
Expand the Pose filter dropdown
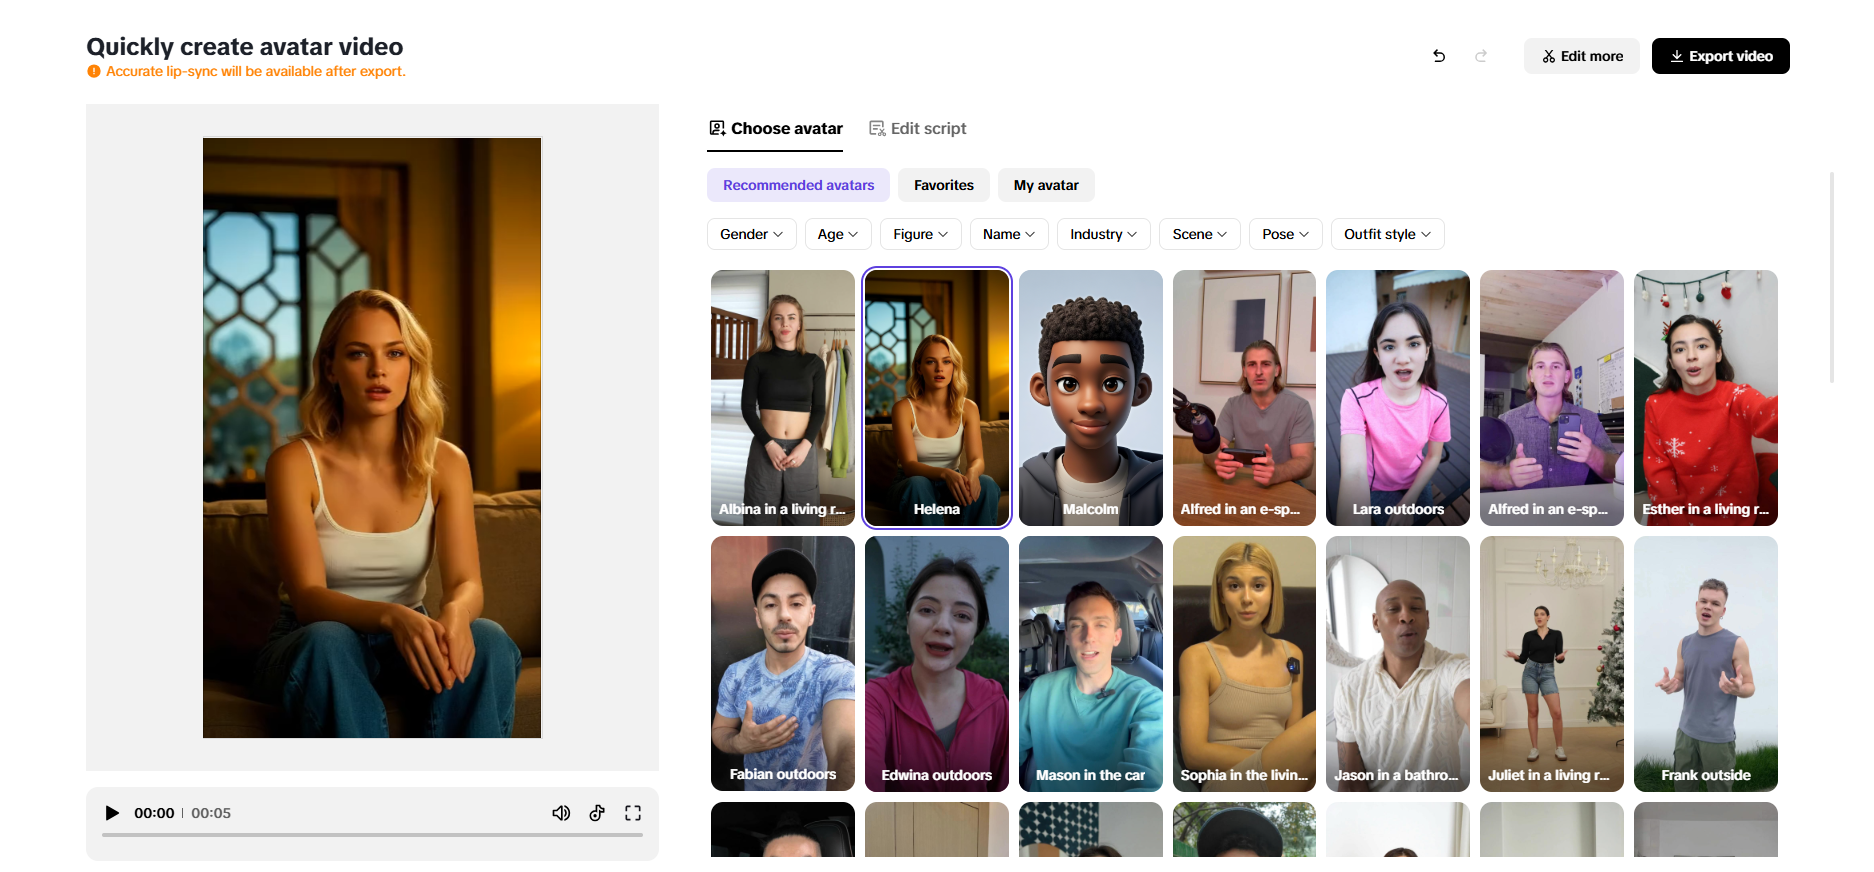tap(1286, 234)
